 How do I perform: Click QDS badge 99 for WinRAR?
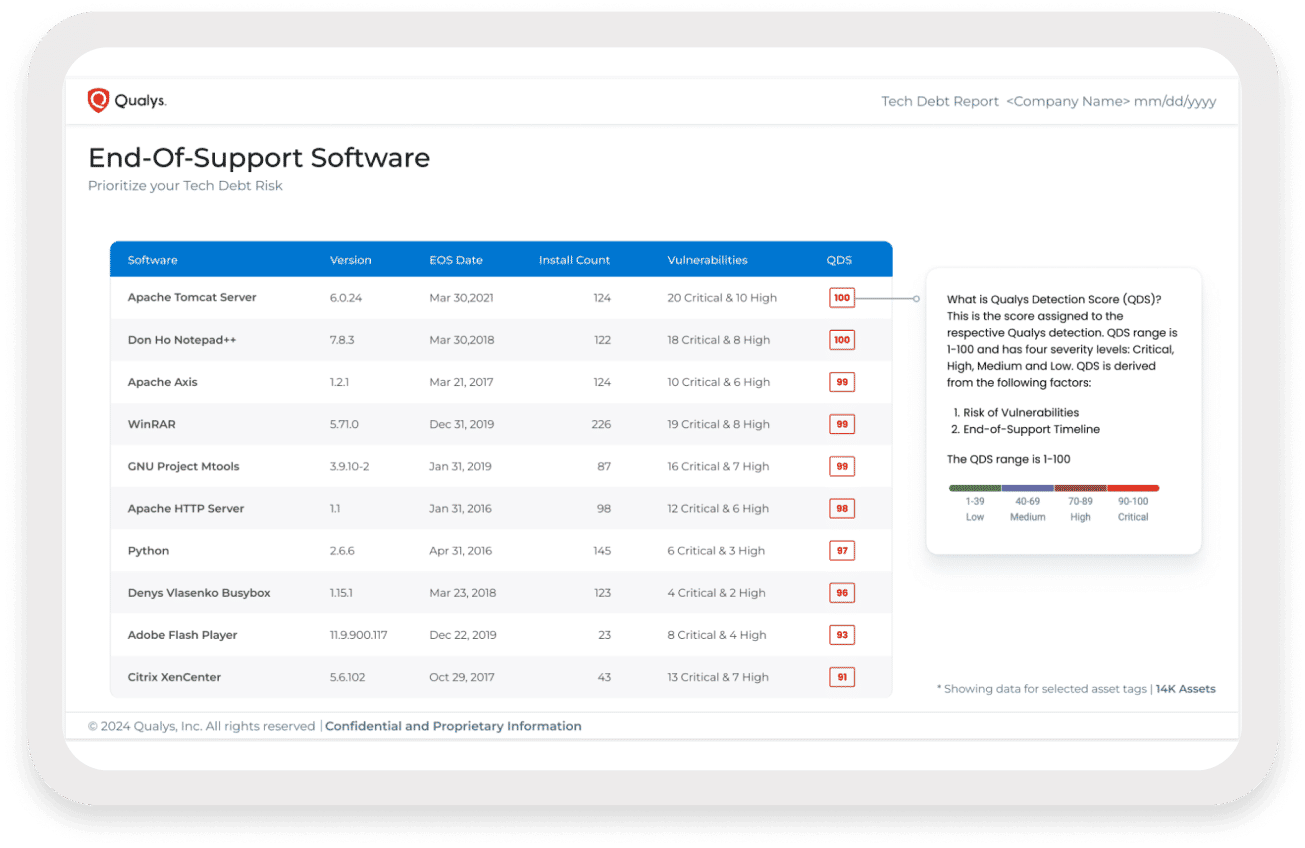[x=842, y=424]
